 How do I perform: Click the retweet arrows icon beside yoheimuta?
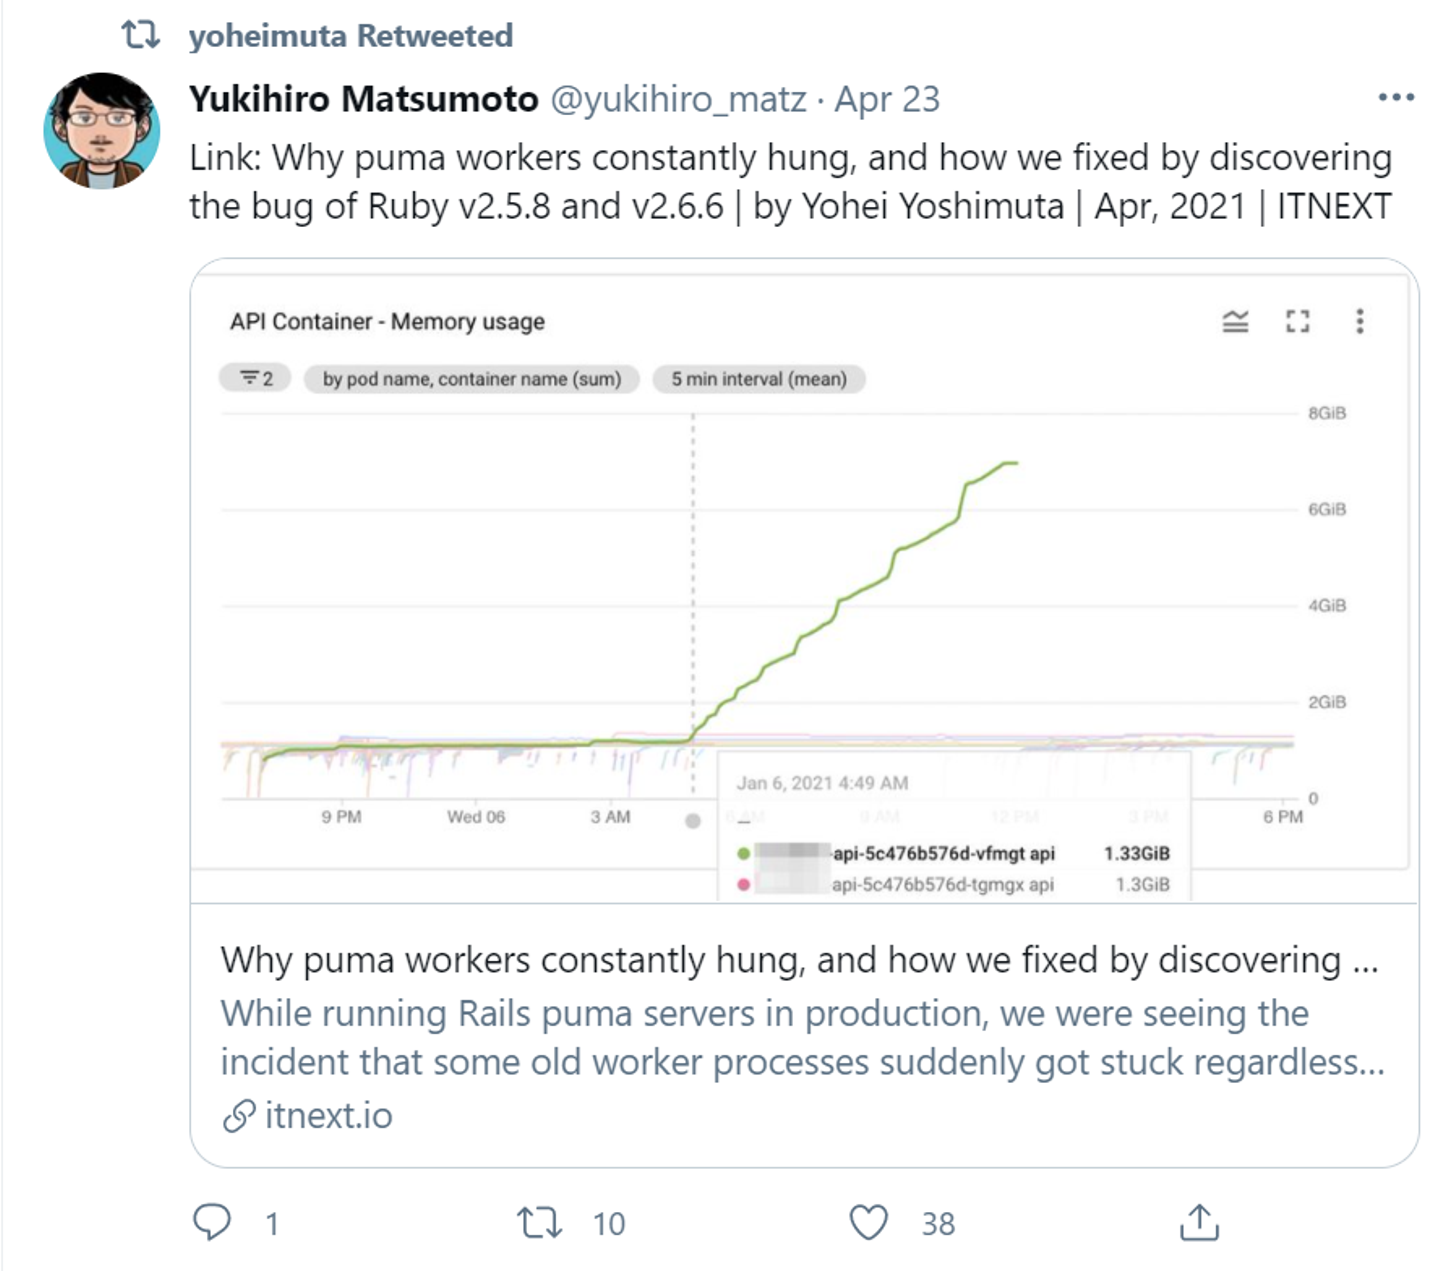click(140, 36)
